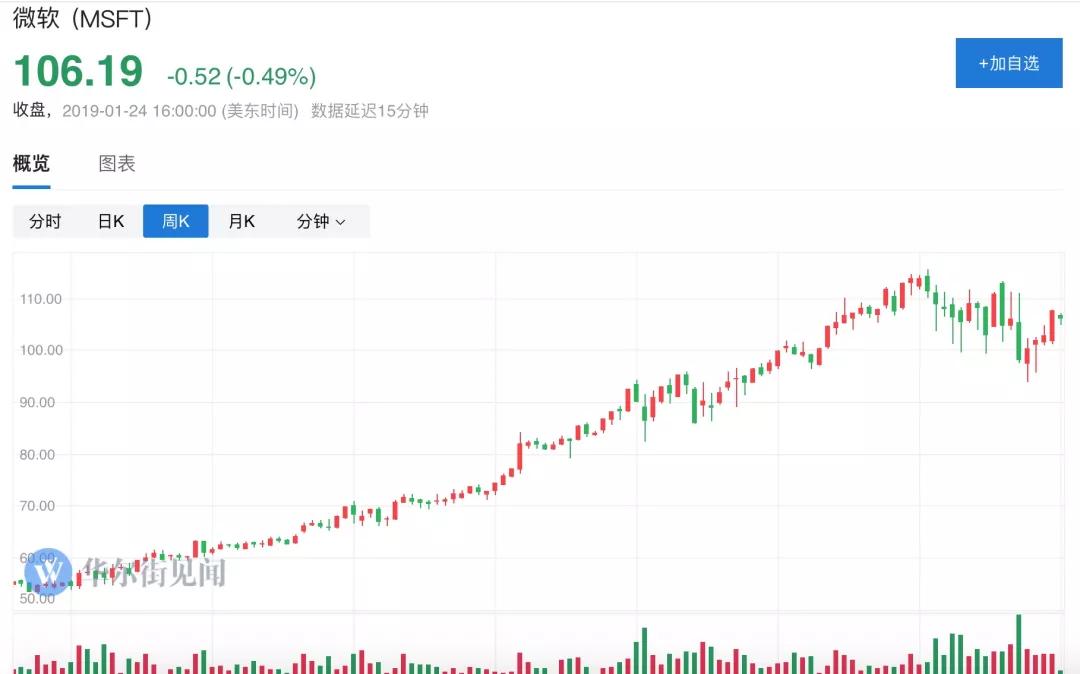Select the 分时 intraday chart mode
The height and width of the screenshot is (674, 1080).
45,221
